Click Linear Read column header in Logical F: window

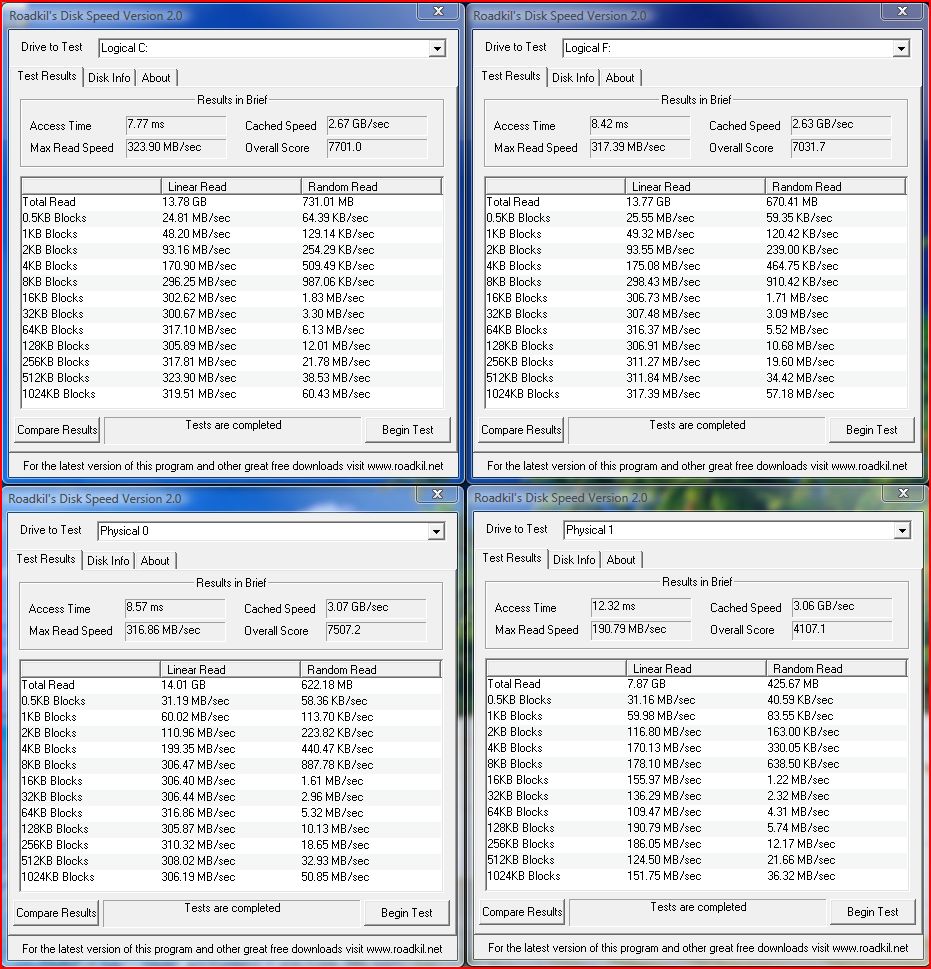pyautogui.click(x=695, y=187)
